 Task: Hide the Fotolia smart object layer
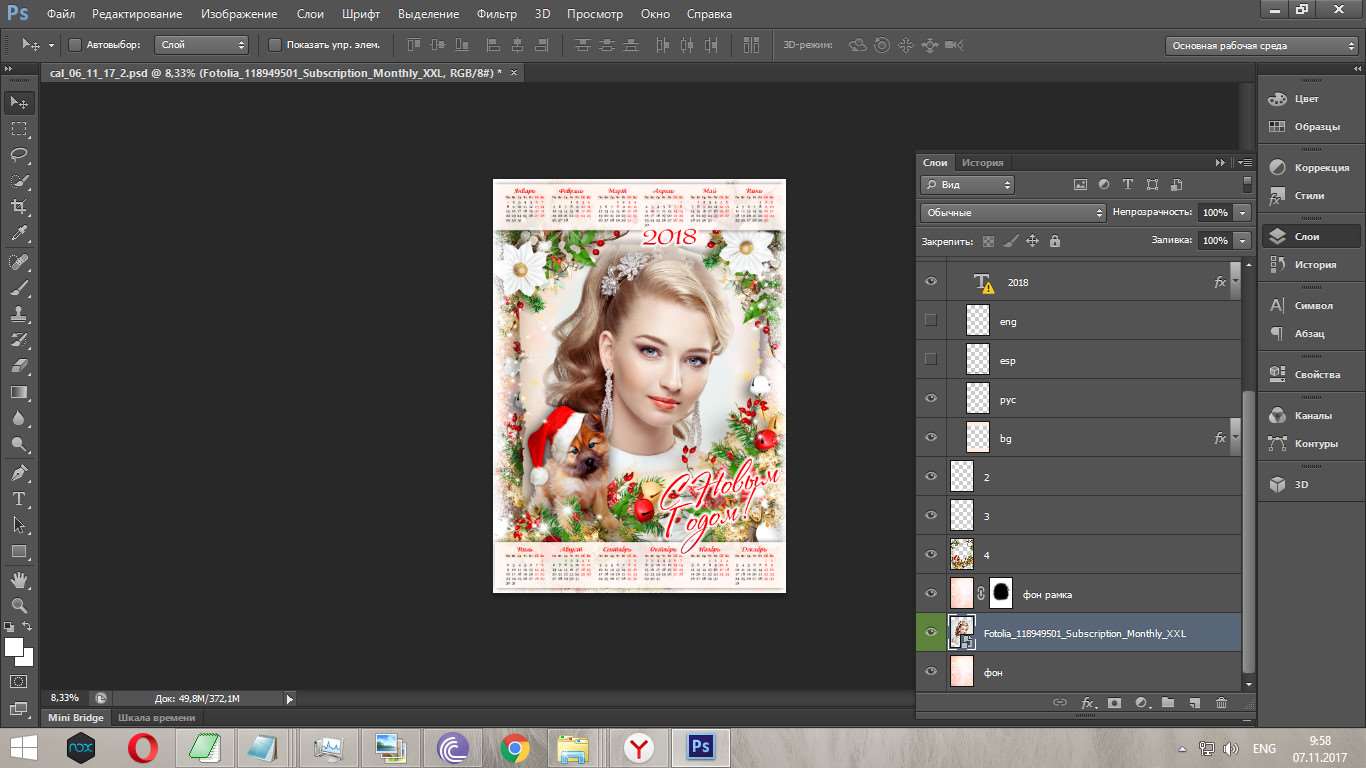coord(931,633)
